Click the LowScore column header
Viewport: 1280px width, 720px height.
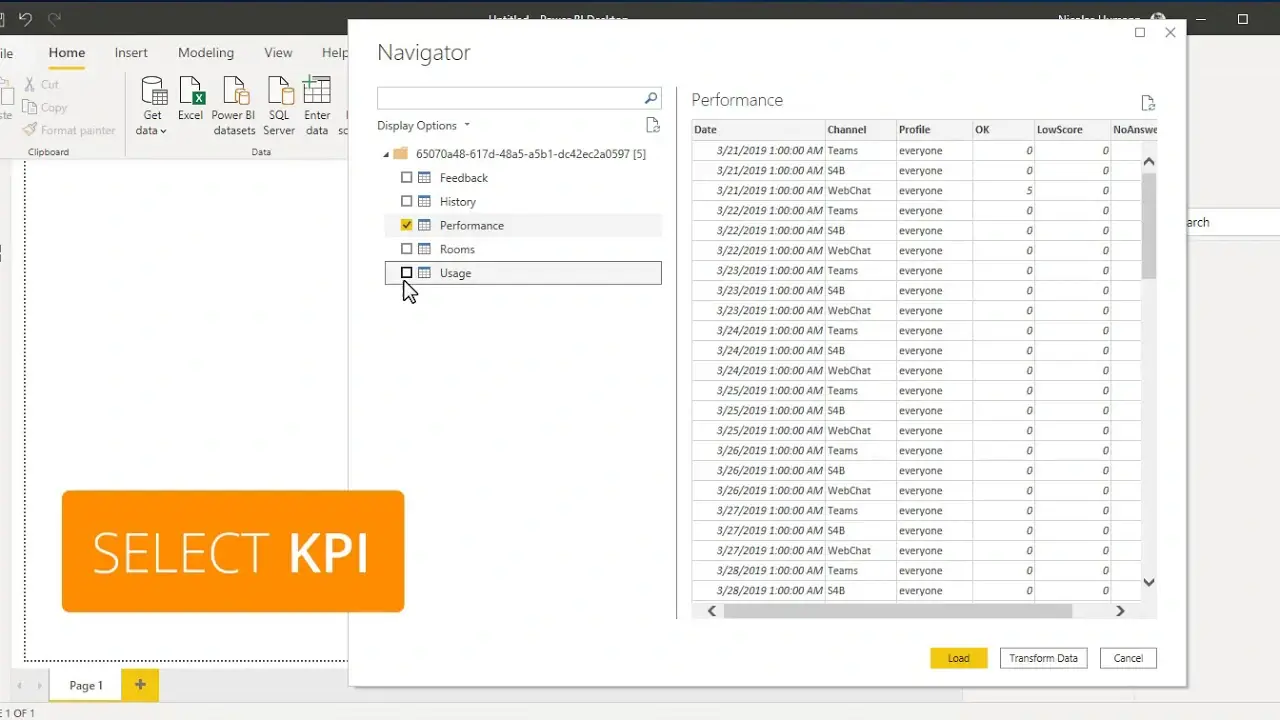1072,129
